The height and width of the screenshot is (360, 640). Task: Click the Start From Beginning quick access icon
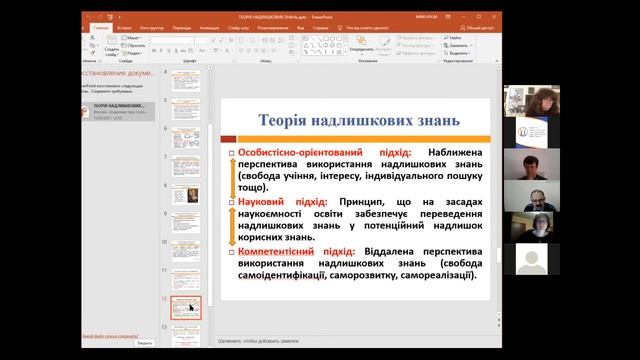click(x=110, y=17)
